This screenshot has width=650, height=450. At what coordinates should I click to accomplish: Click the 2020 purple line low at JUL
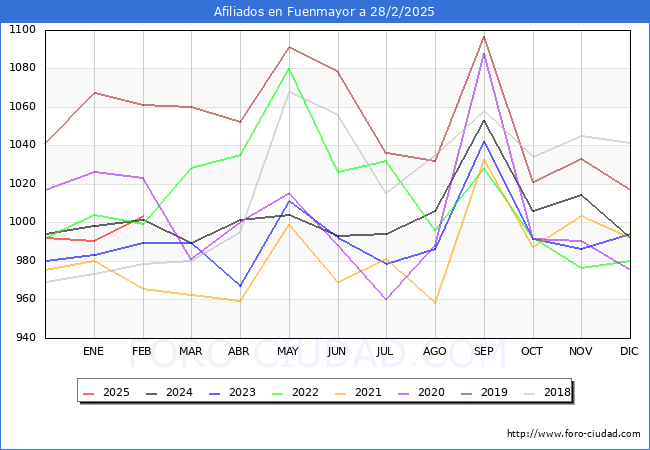[386, 299]
